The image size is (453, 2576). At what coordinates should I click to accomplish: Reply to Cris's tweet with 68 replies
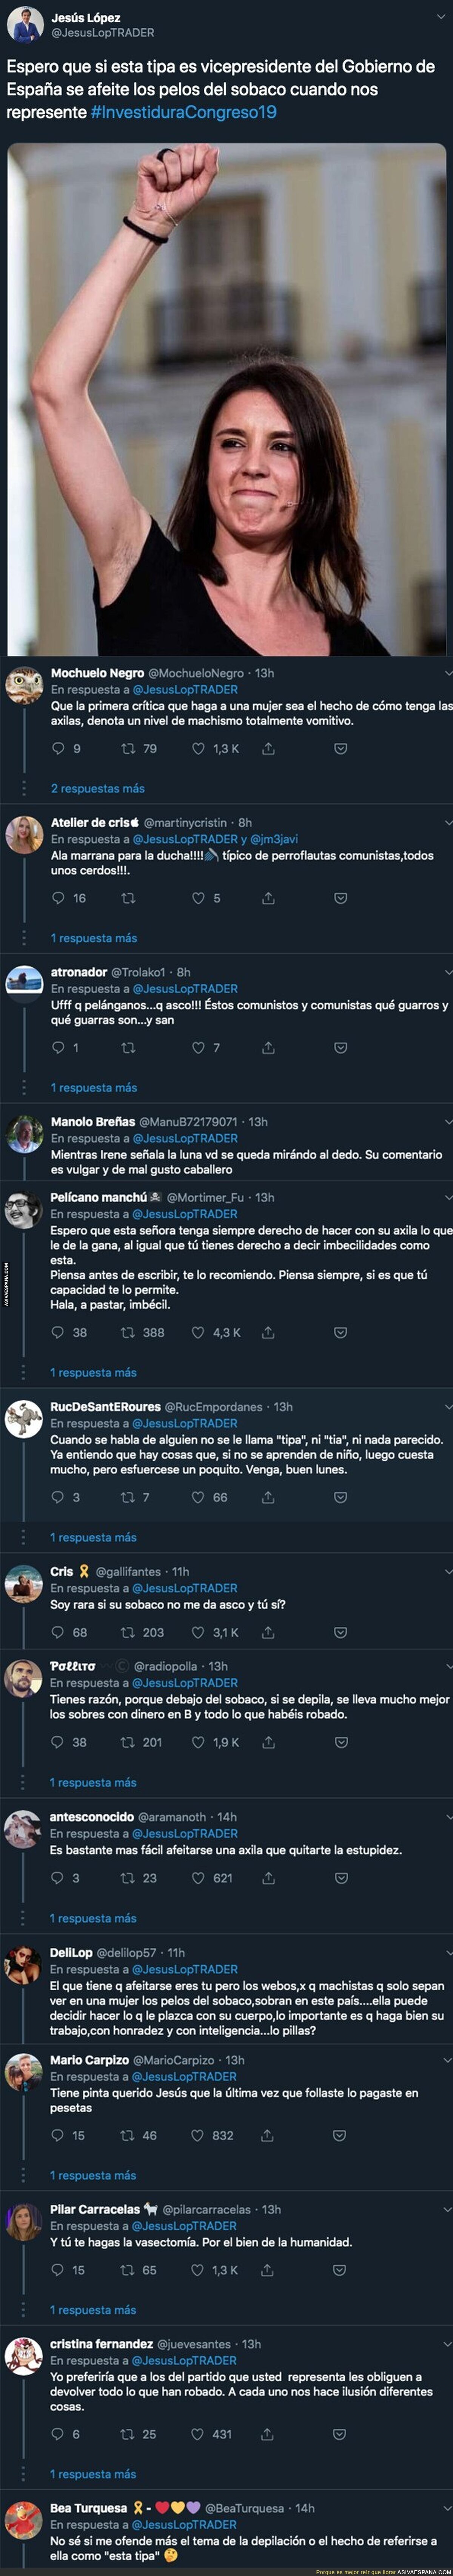58,1632
